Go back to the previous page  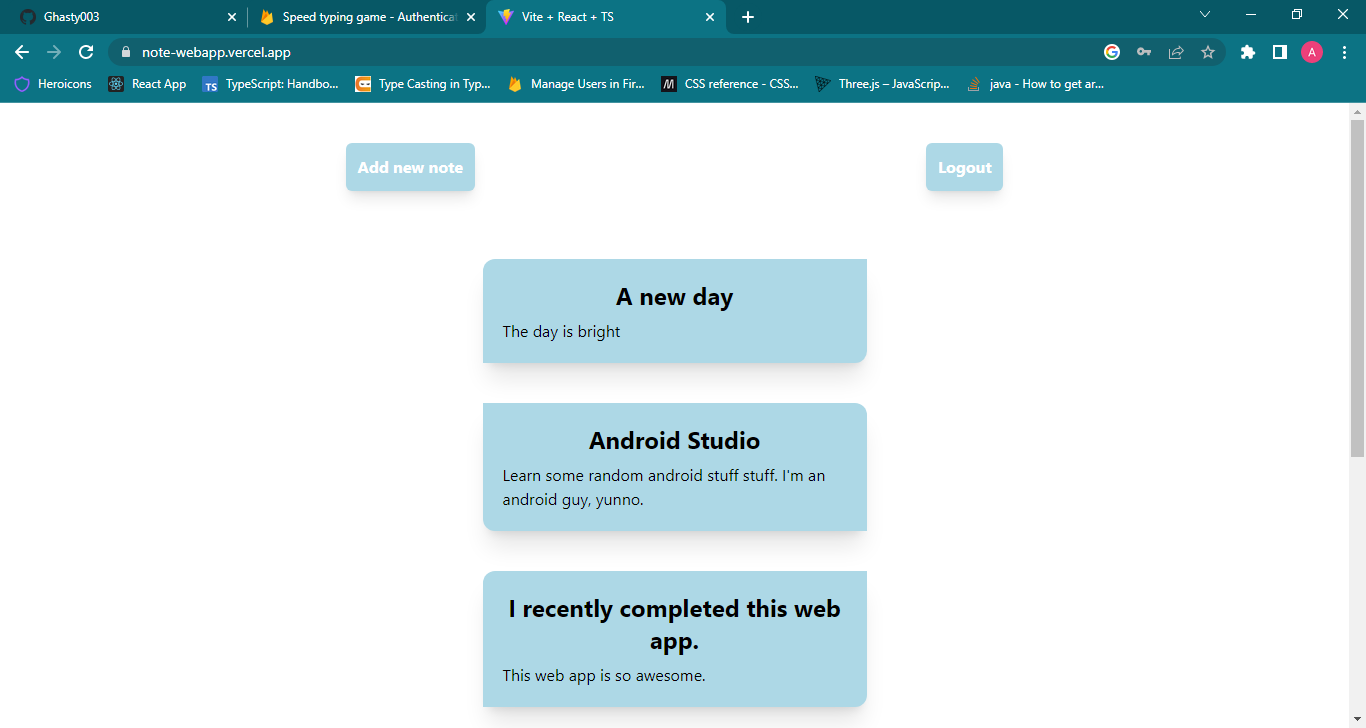22,52
